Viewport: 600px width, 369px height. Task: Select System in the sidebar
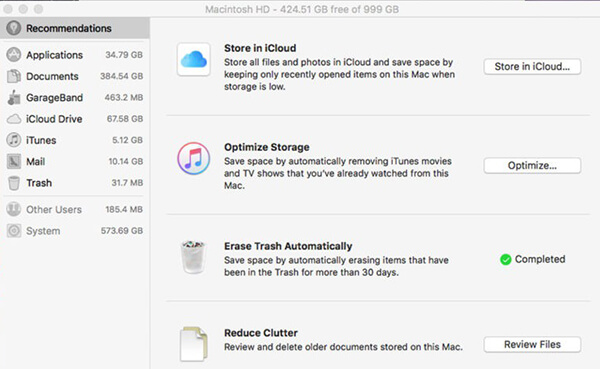[75, 231]
